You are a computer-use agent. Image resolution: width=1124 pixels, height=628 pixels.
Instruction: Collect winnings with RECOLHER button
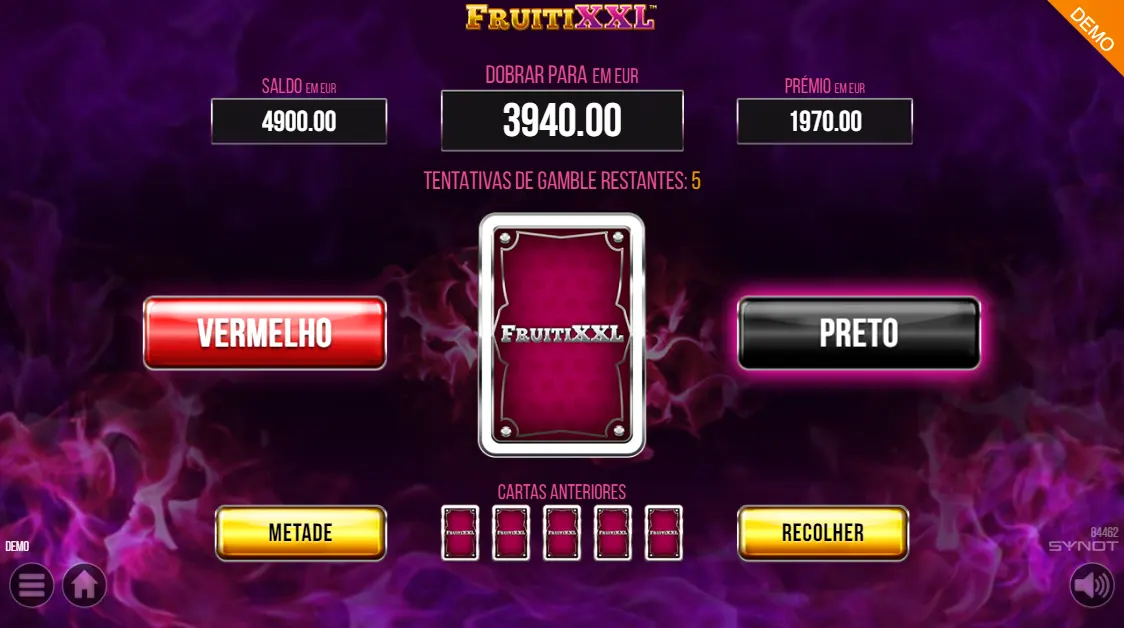(x=823, y=533)
